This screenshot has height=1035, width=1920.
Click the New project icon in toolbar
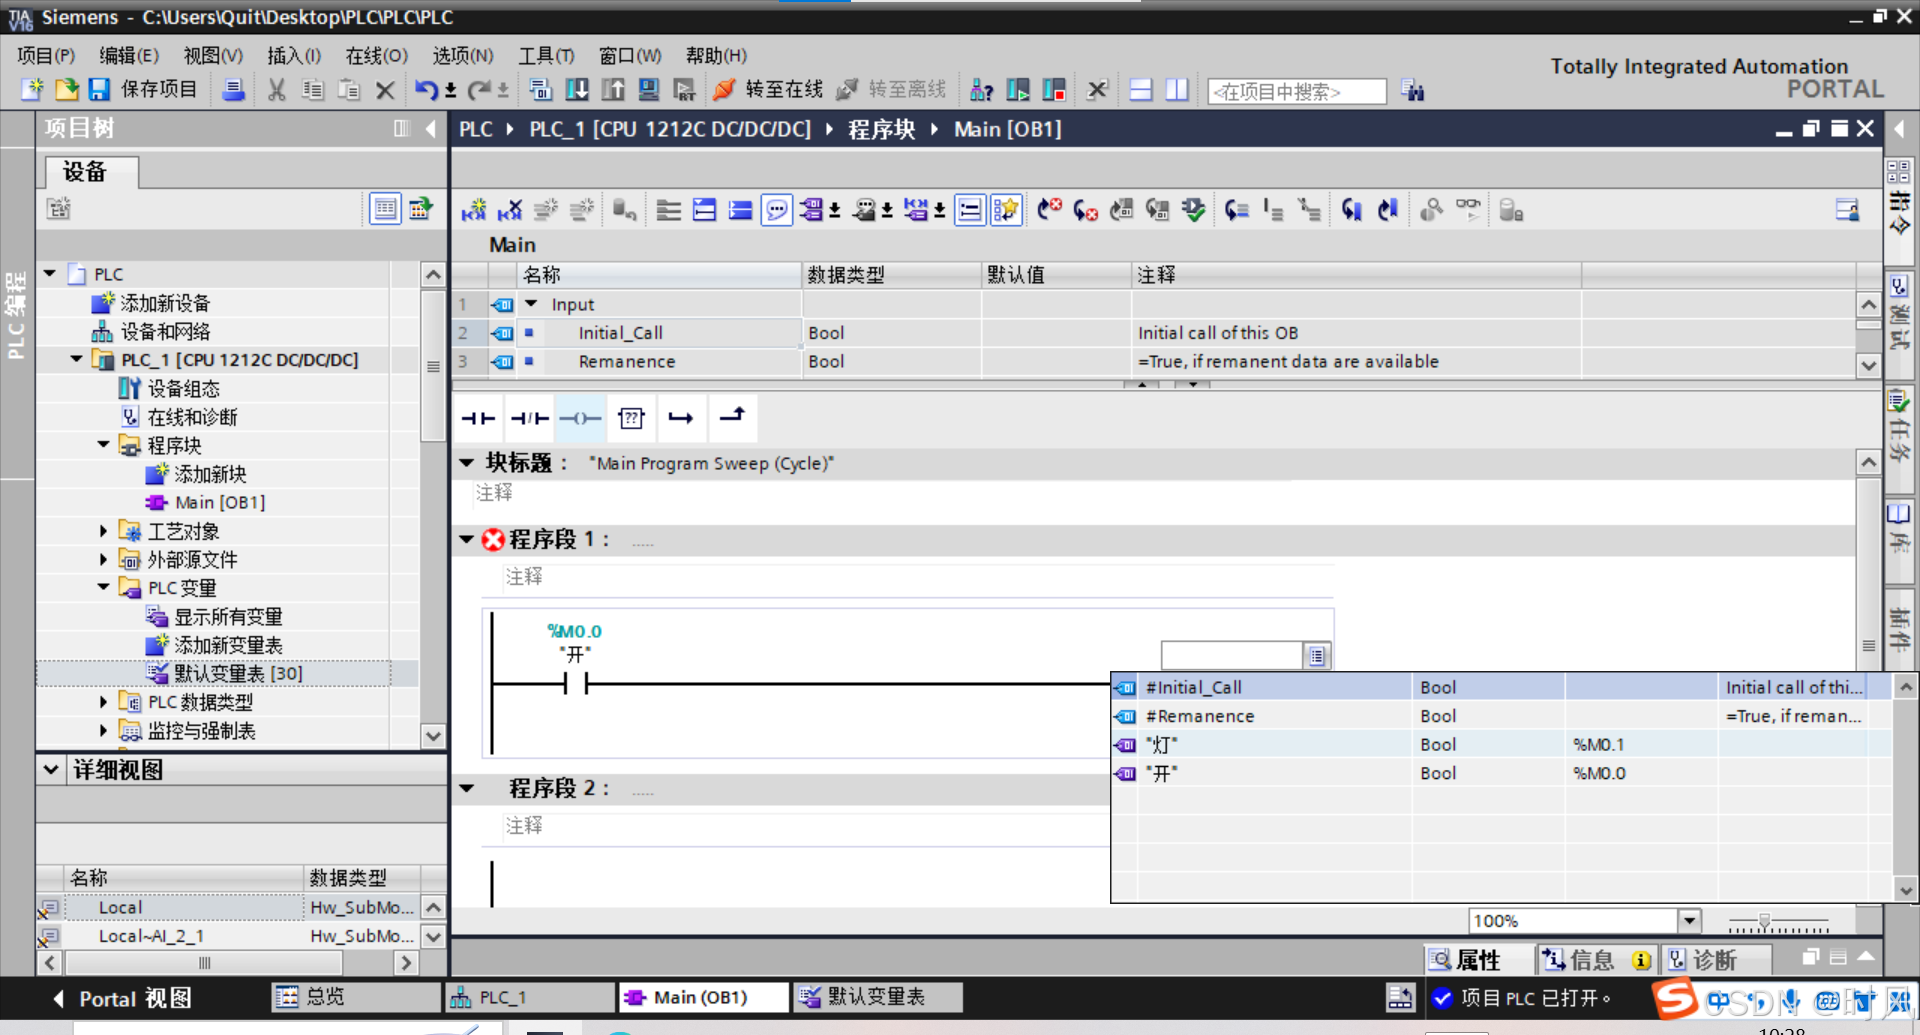[x=32, y=90]
